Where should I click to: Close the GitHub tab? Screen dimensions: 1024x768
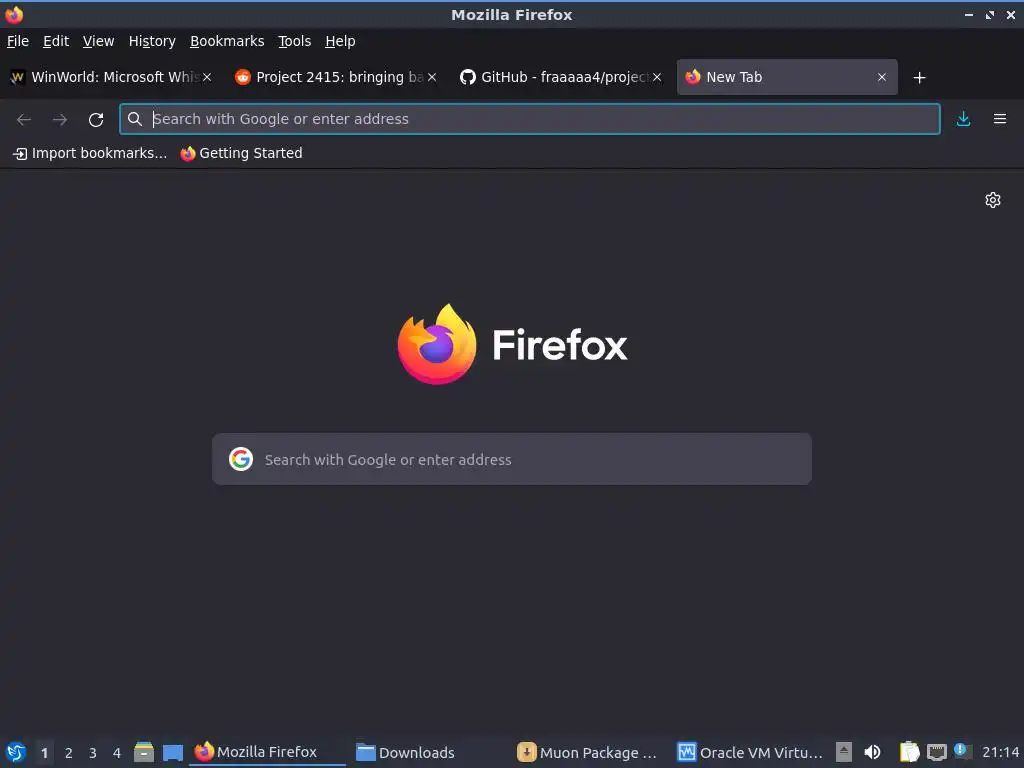click(x=657, y=77)
